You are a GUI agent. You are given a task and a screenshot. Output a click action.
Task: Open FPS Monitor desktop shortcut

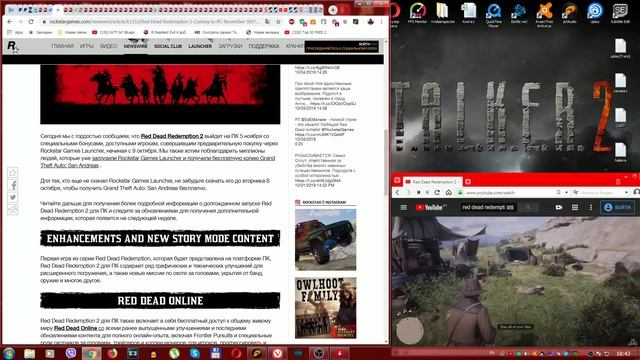(417, 13)
